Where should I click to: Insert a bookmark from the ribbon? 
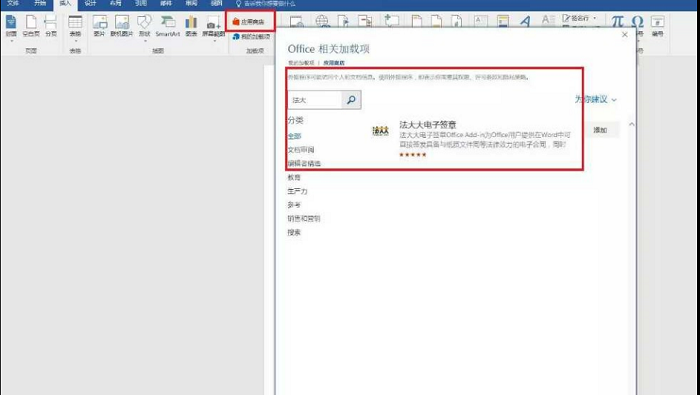(x=343, y=21)
